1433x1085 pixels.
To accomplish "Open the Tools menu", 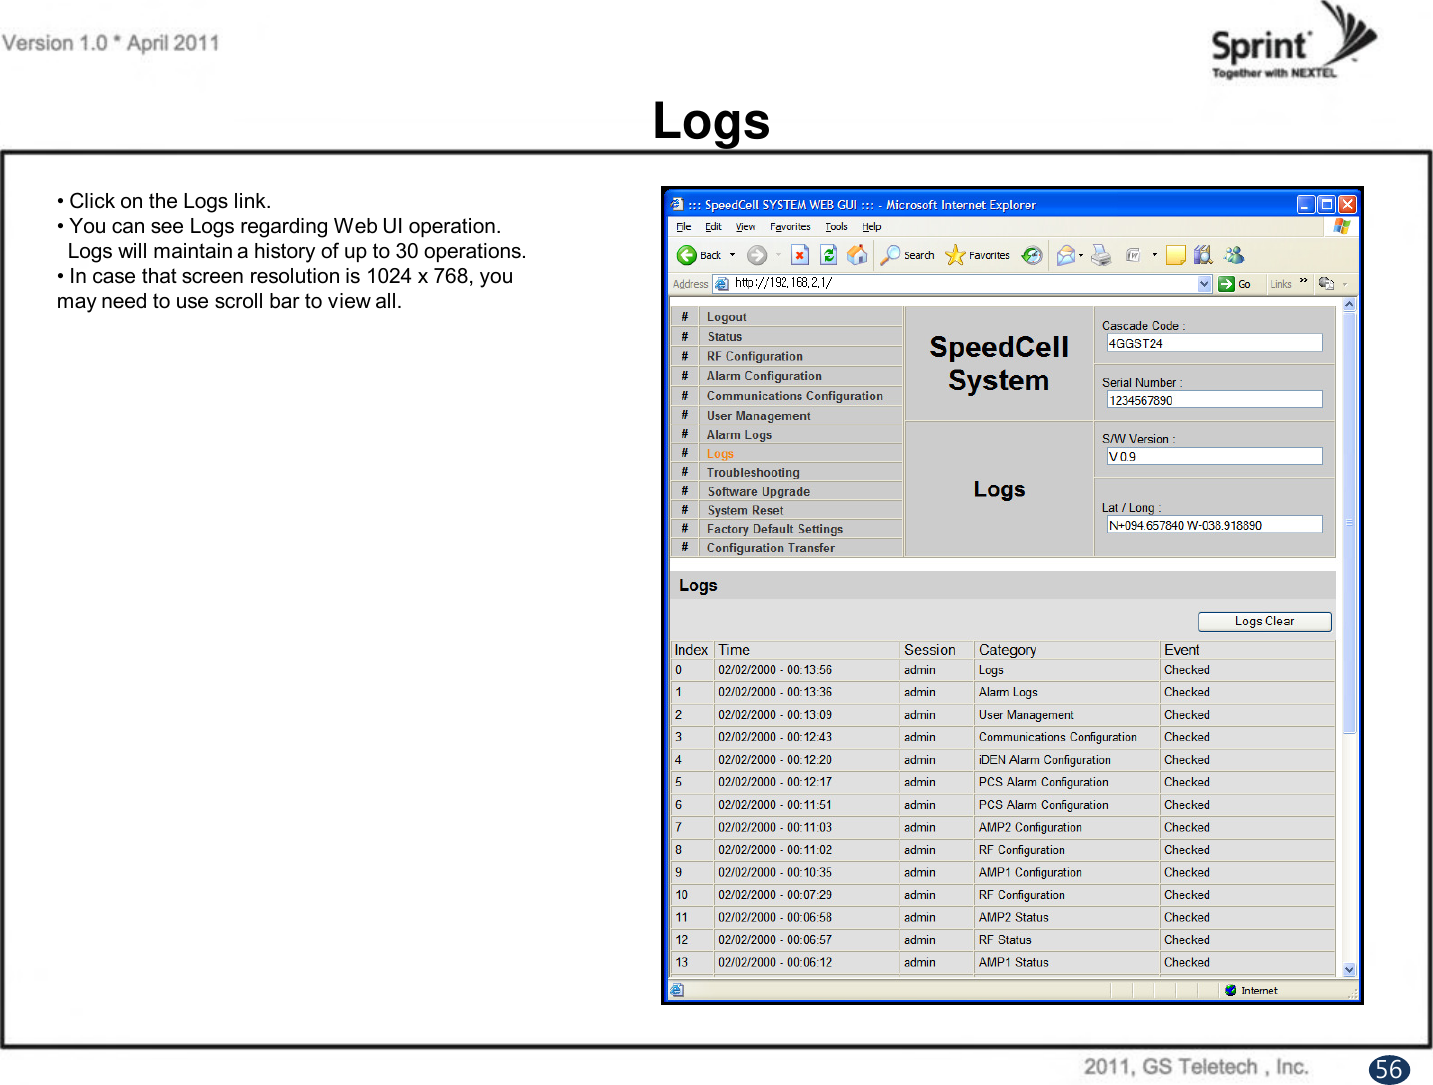I will (x=836, y=227).
